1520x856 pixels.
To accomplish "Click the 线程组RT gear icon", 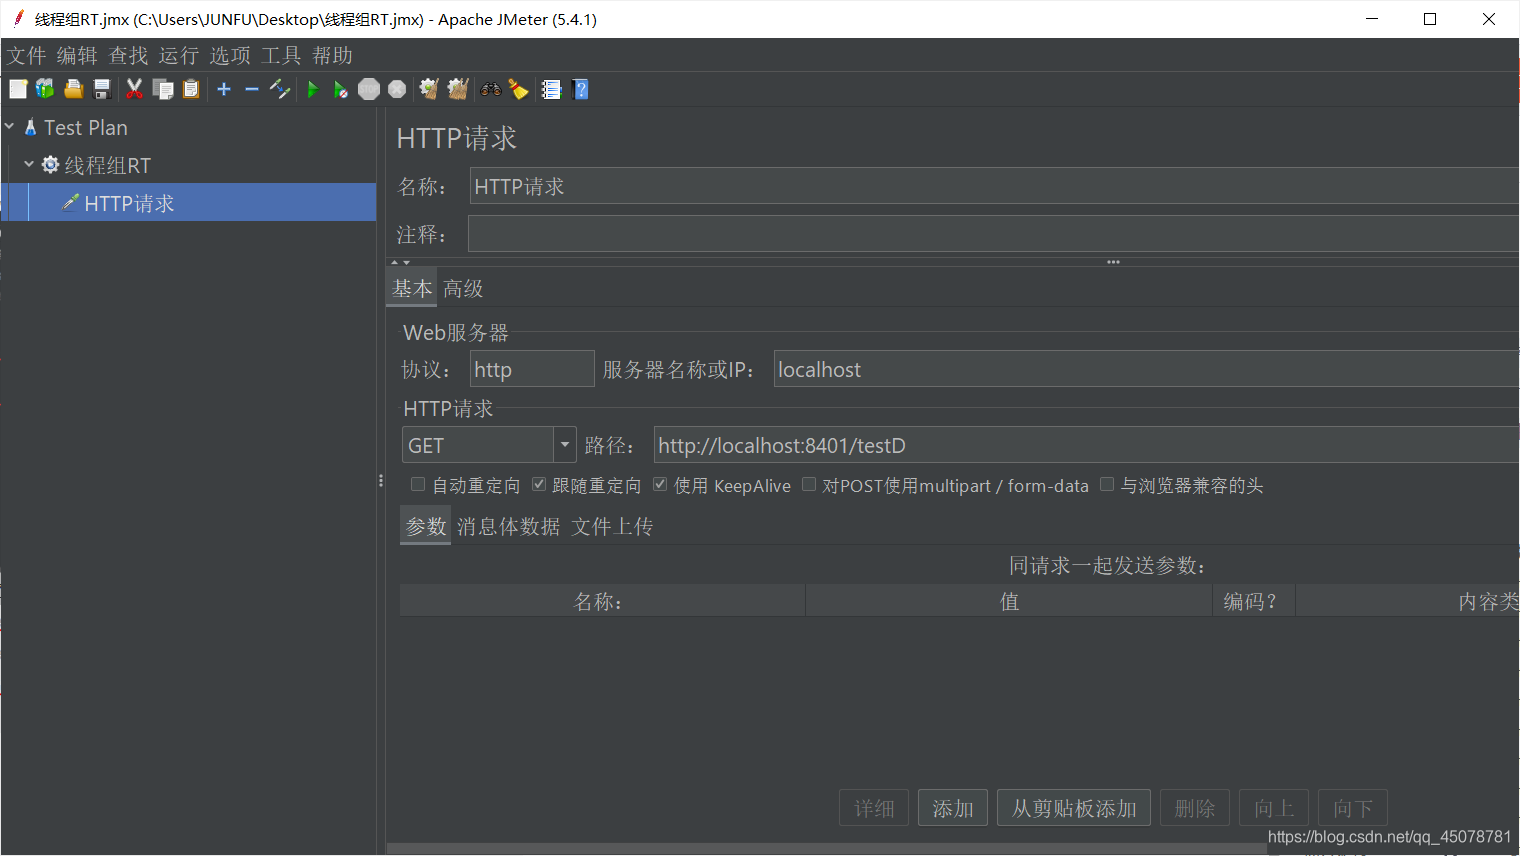I will (50, 164).
